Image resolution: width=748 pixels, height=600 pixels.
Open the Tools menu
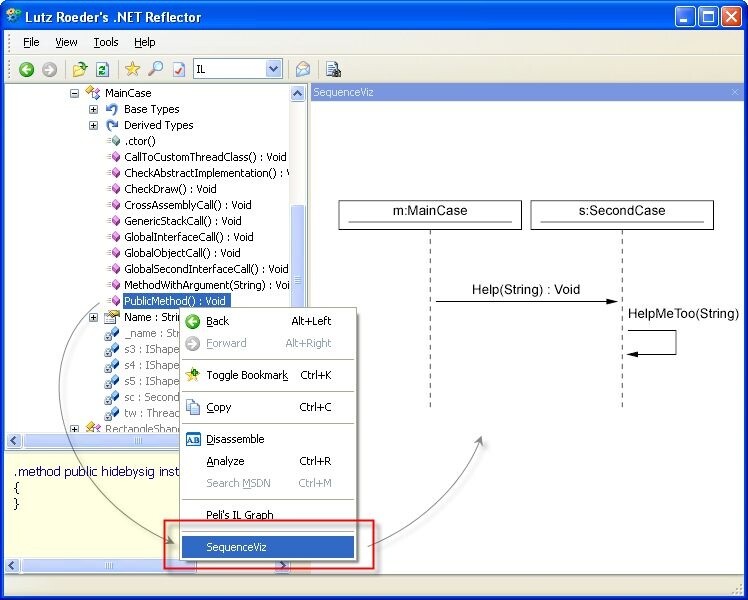coord(106,42)
